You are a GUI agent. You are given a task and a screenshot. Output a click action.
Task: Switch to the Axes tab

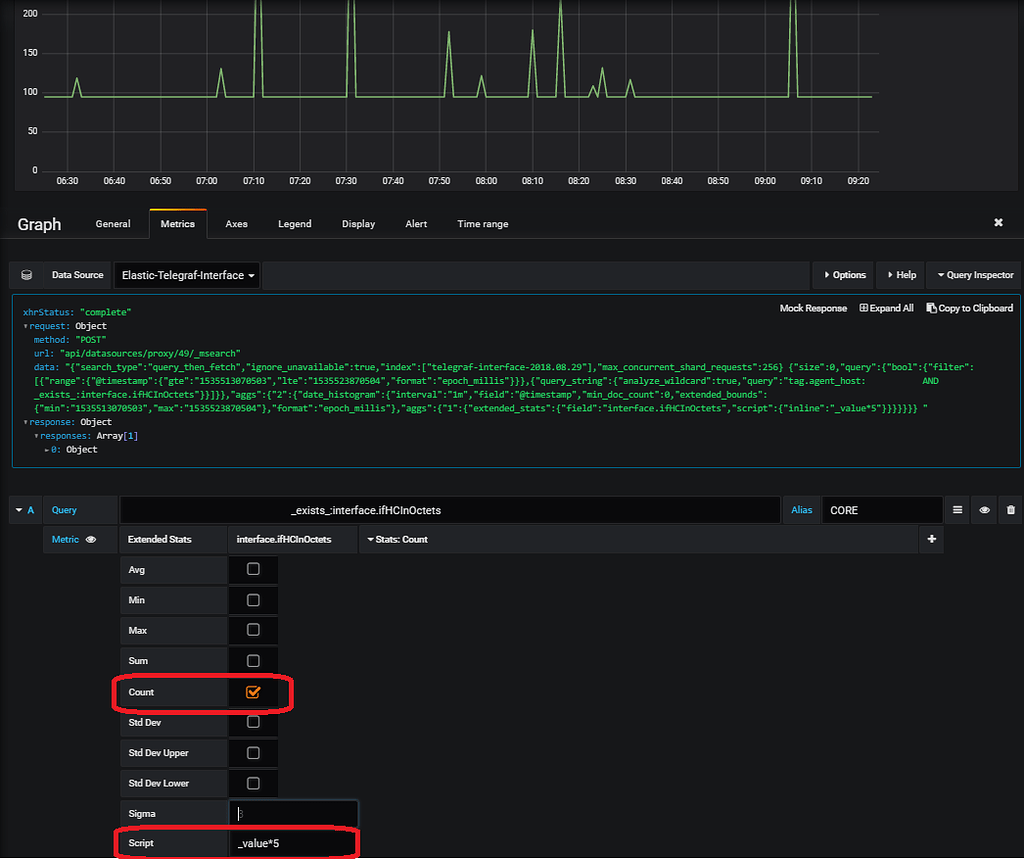point(236,223)
